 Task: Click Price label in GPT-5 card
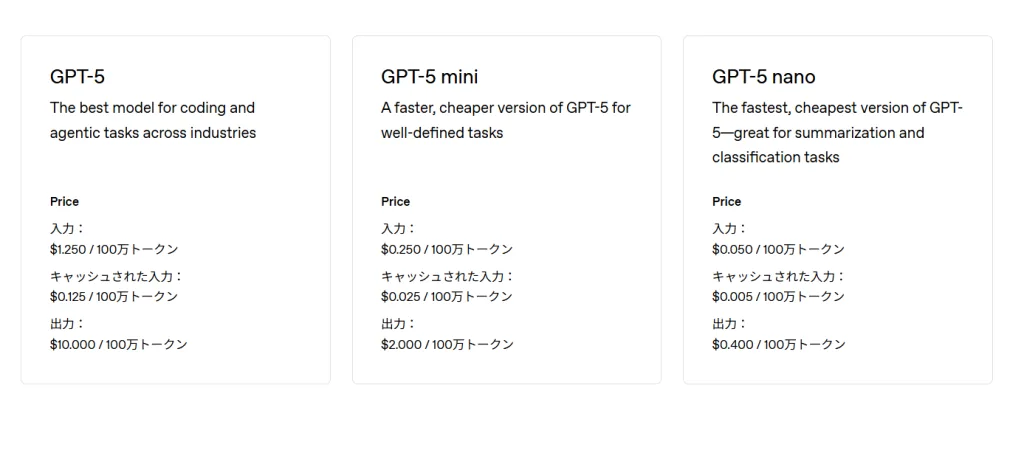(x=64, y=202)
